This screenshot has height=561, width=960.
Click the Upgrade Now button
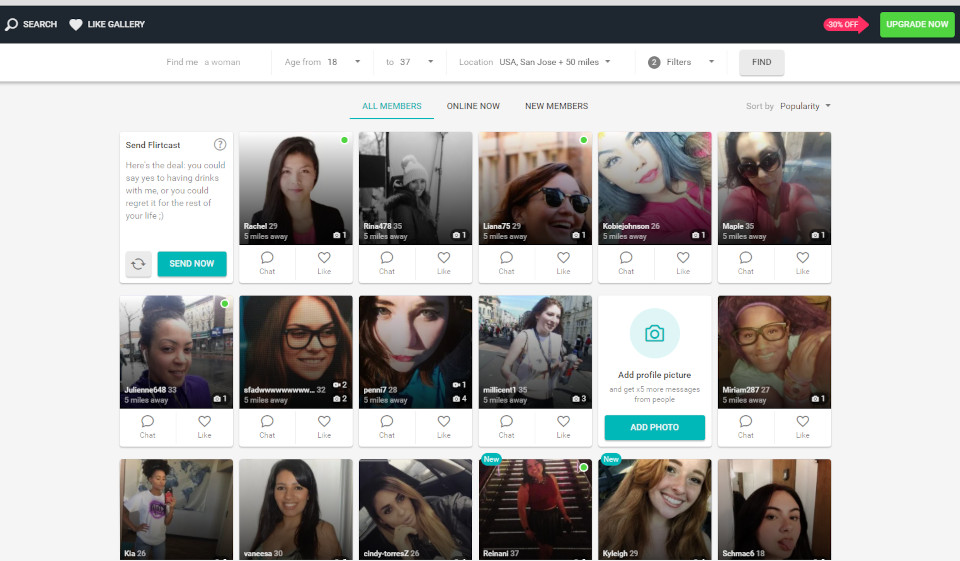coord(916,25)
